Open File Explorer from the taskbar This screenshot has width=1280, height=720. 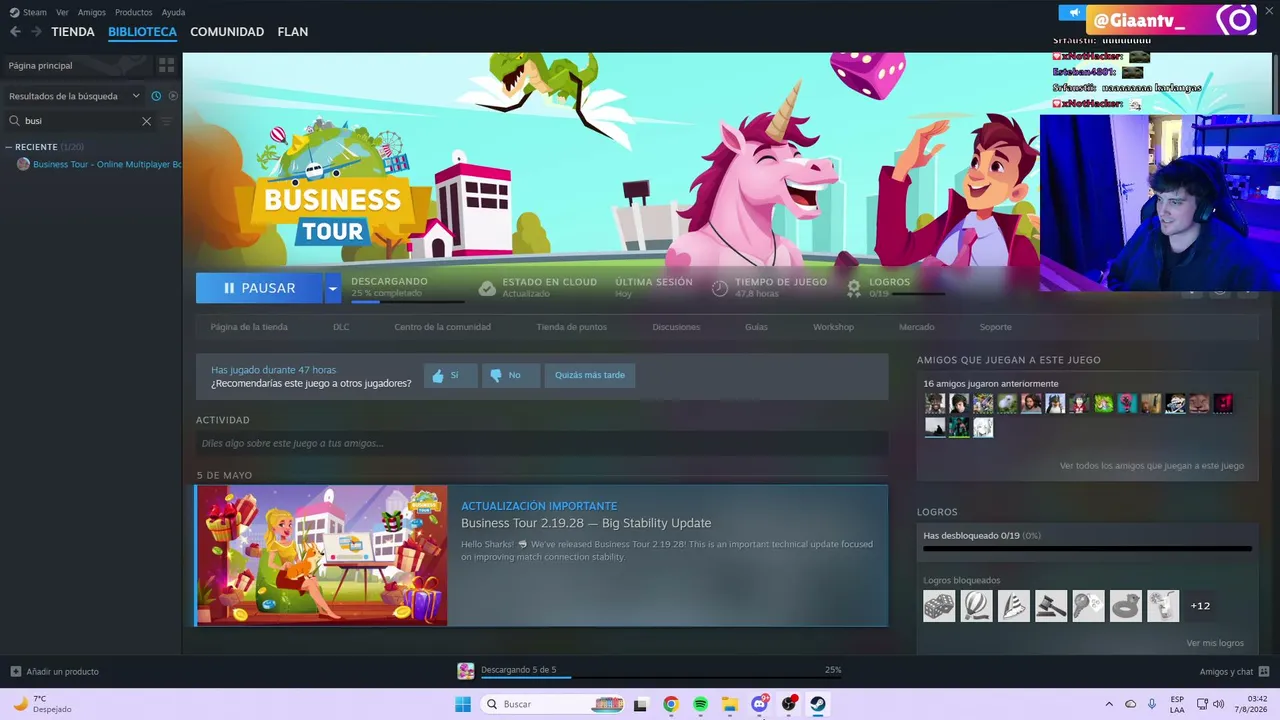(x=730, y=704)
